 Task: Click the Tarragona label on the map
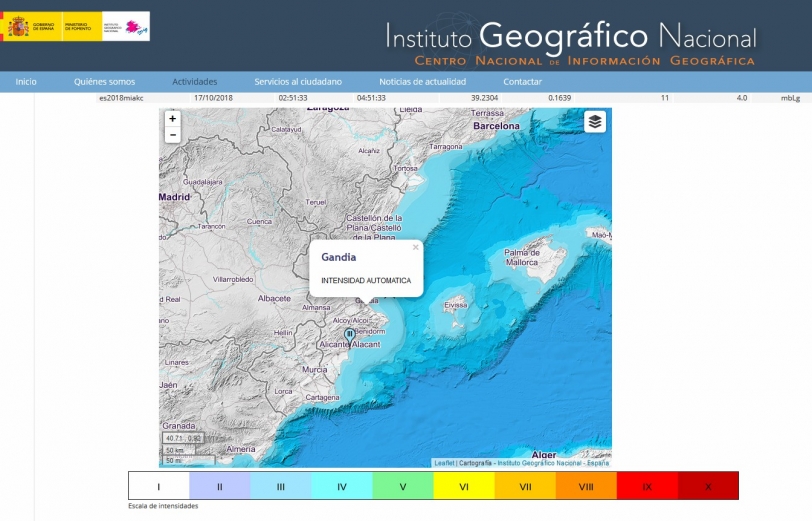(446, 147)
